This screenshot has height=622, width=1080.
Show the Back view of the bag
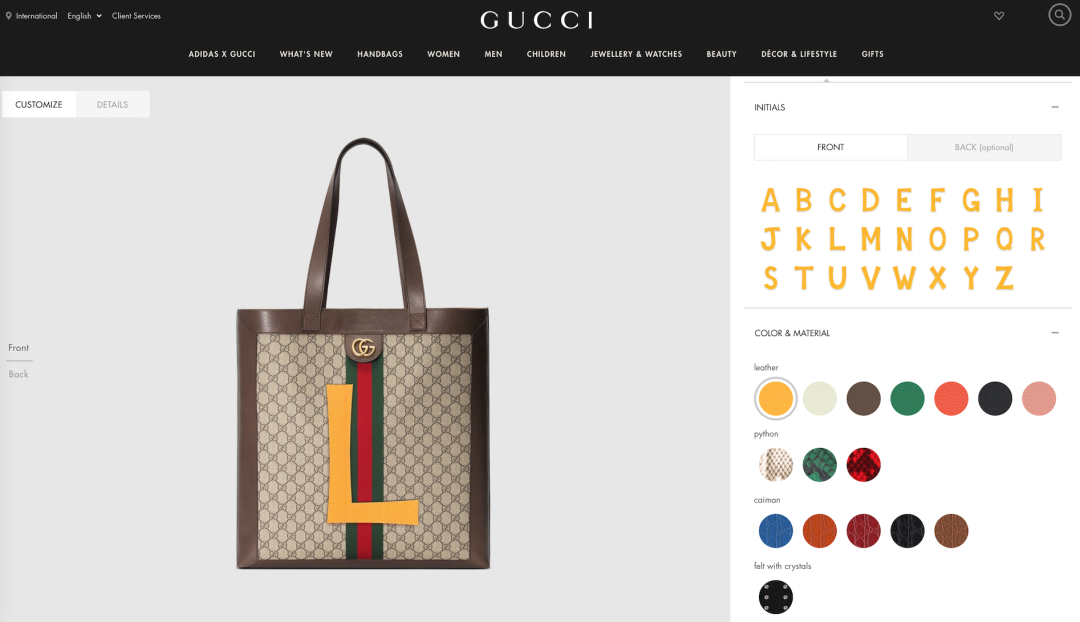19,374
